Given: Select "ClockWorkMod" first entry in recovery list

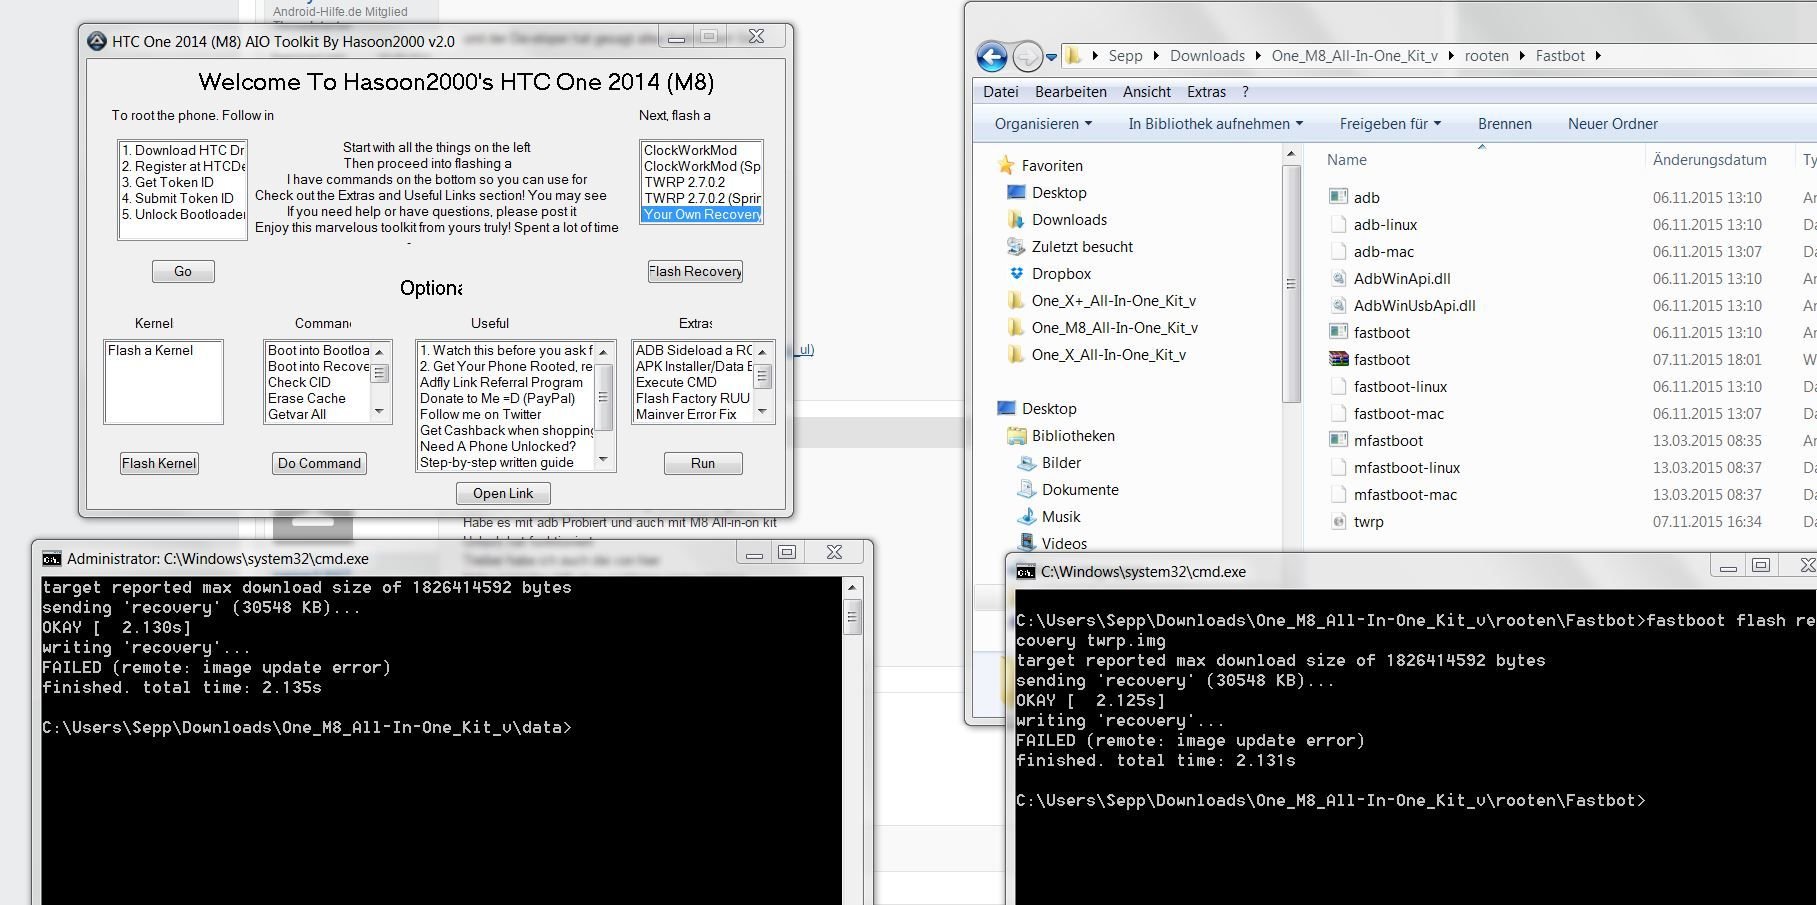Looking at the screenshot, I should (x=690, y=150).
